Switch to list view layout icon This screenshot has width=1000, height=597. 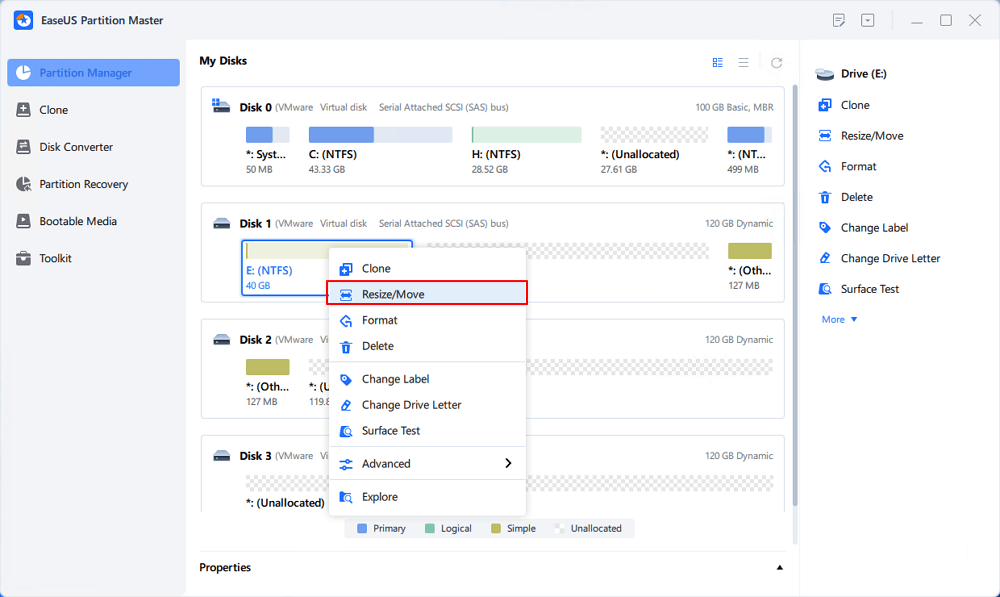(x=743, y=62)
